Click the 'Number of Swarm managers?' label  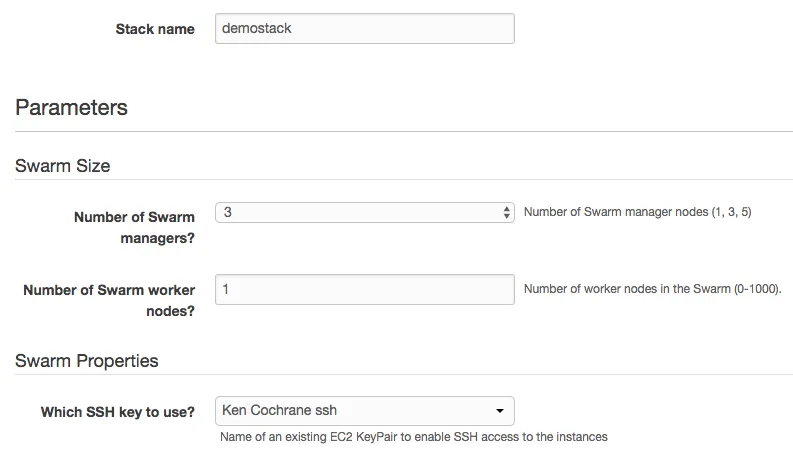pos(135,227)
